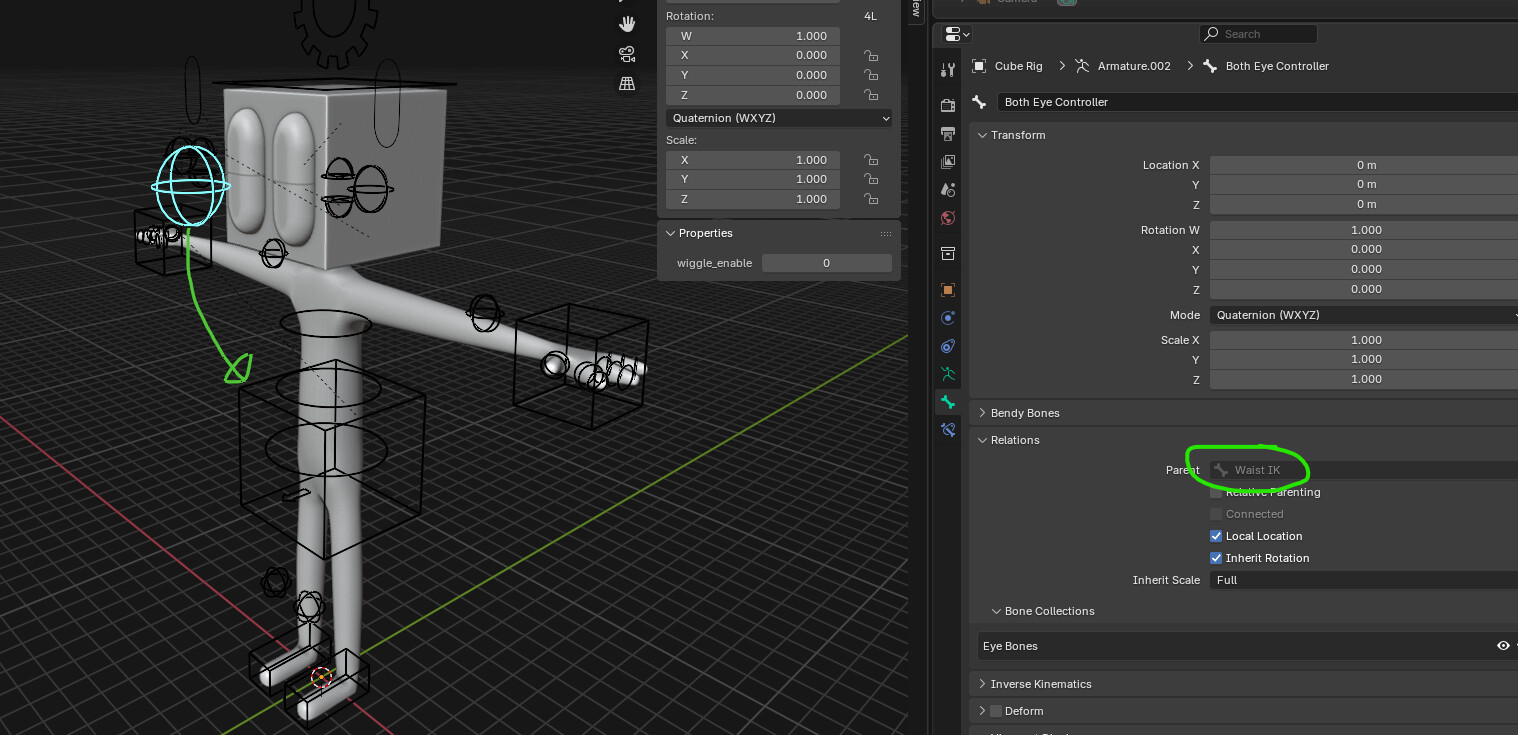Click the sidebar Rotation W value
This screenshot has width=1518, height=735.
click(753, 36)
